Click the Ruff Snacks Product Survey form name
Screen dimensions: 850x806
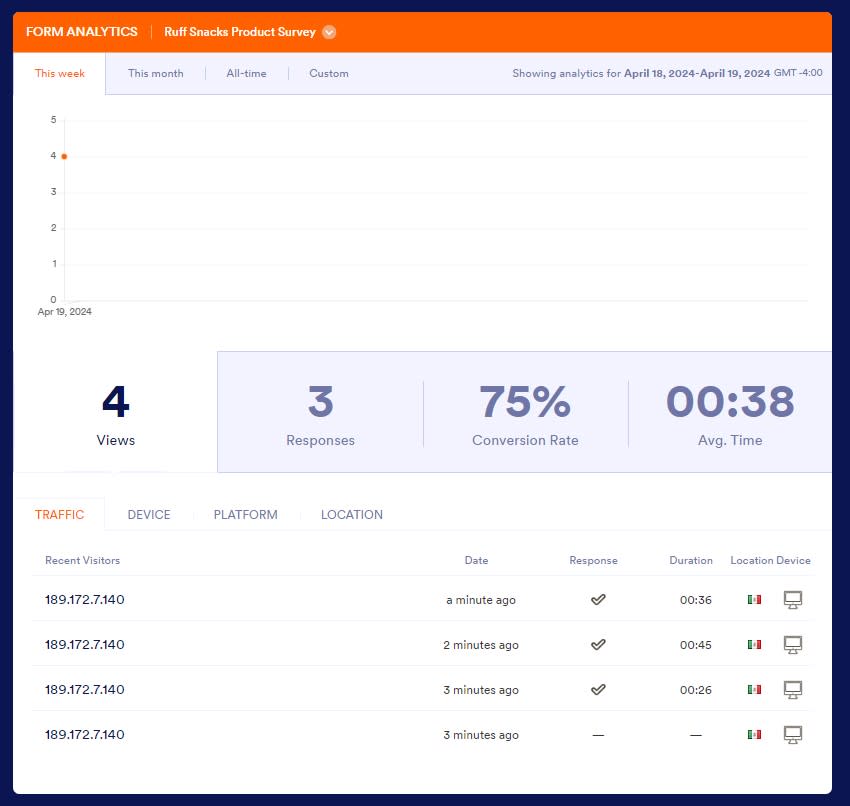(x=240, y=32)
